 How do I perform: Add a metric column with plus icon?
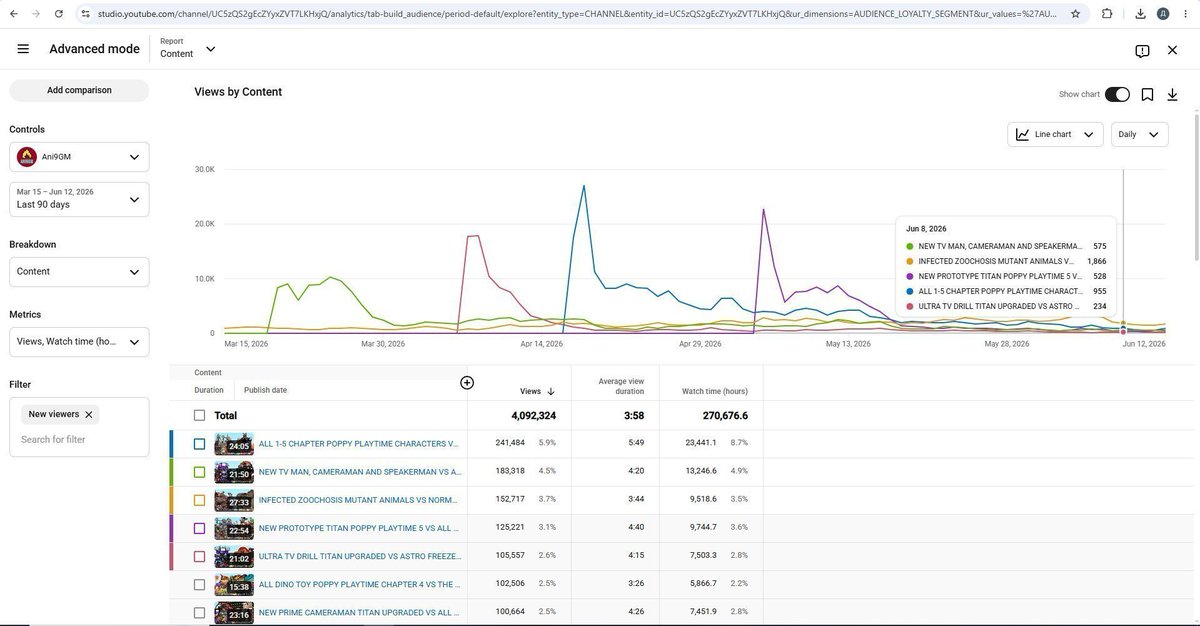(x=467, y=382)
